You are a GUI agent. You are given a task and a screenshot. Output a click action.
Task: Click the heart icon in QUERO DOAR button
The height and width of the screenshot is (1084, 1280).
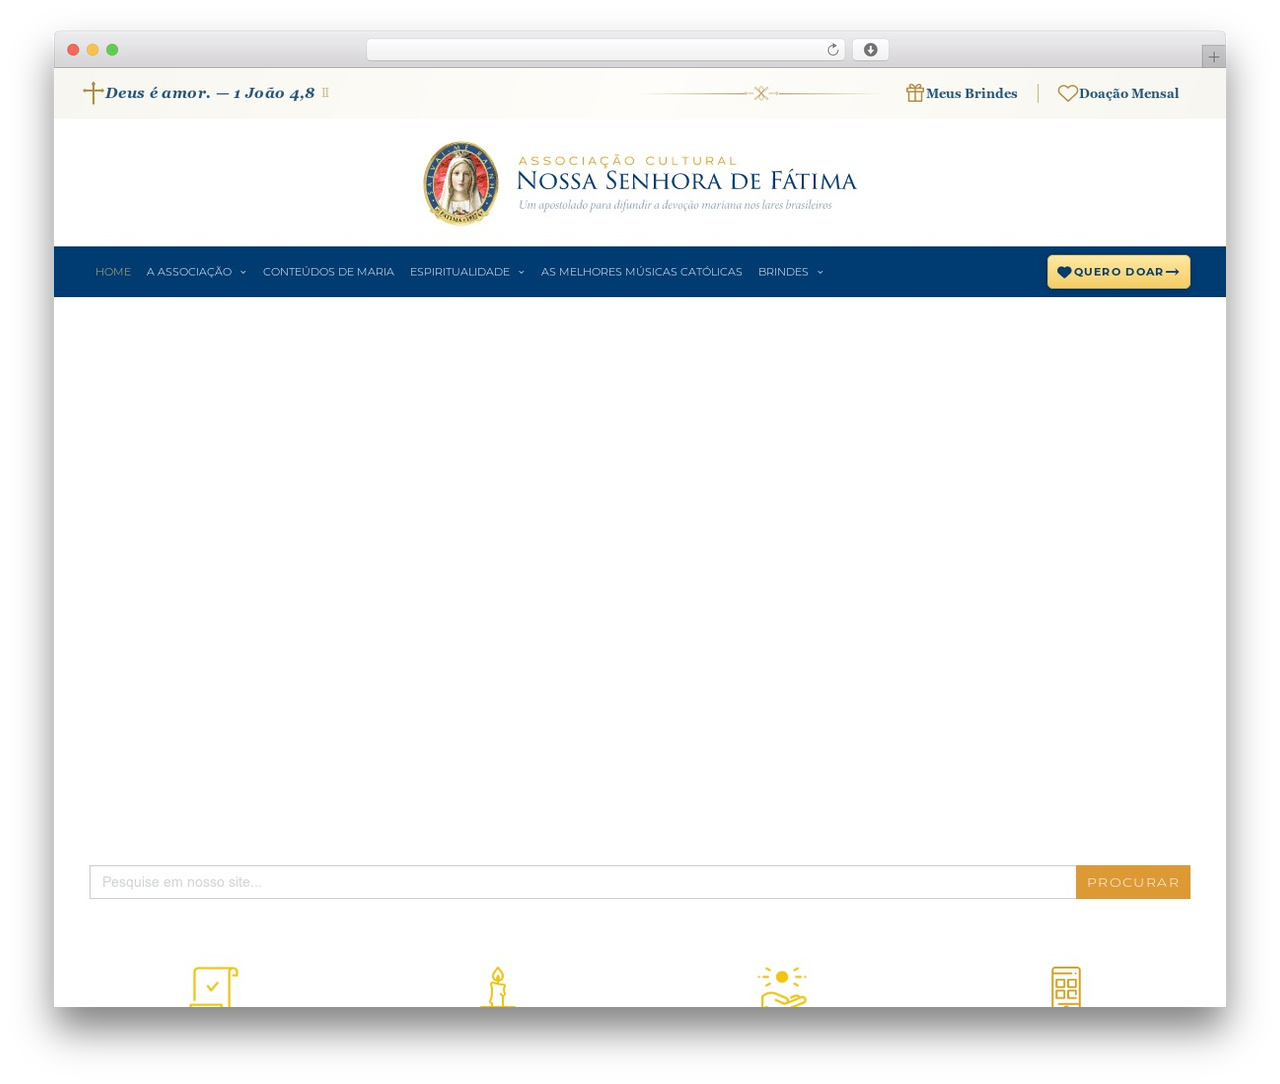point(1064,272)
